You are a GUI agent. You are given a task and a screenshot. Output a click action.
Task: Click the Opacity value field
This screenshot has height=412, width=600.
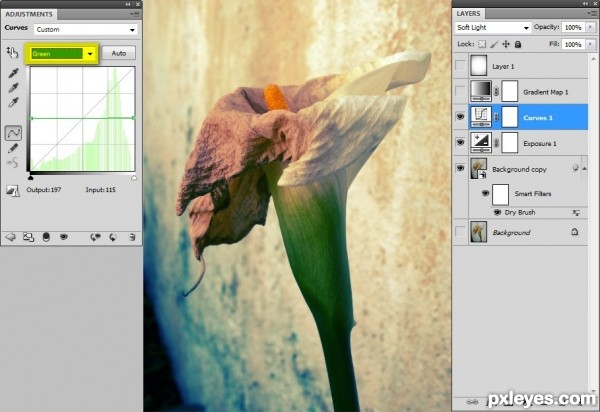[573, 27]
